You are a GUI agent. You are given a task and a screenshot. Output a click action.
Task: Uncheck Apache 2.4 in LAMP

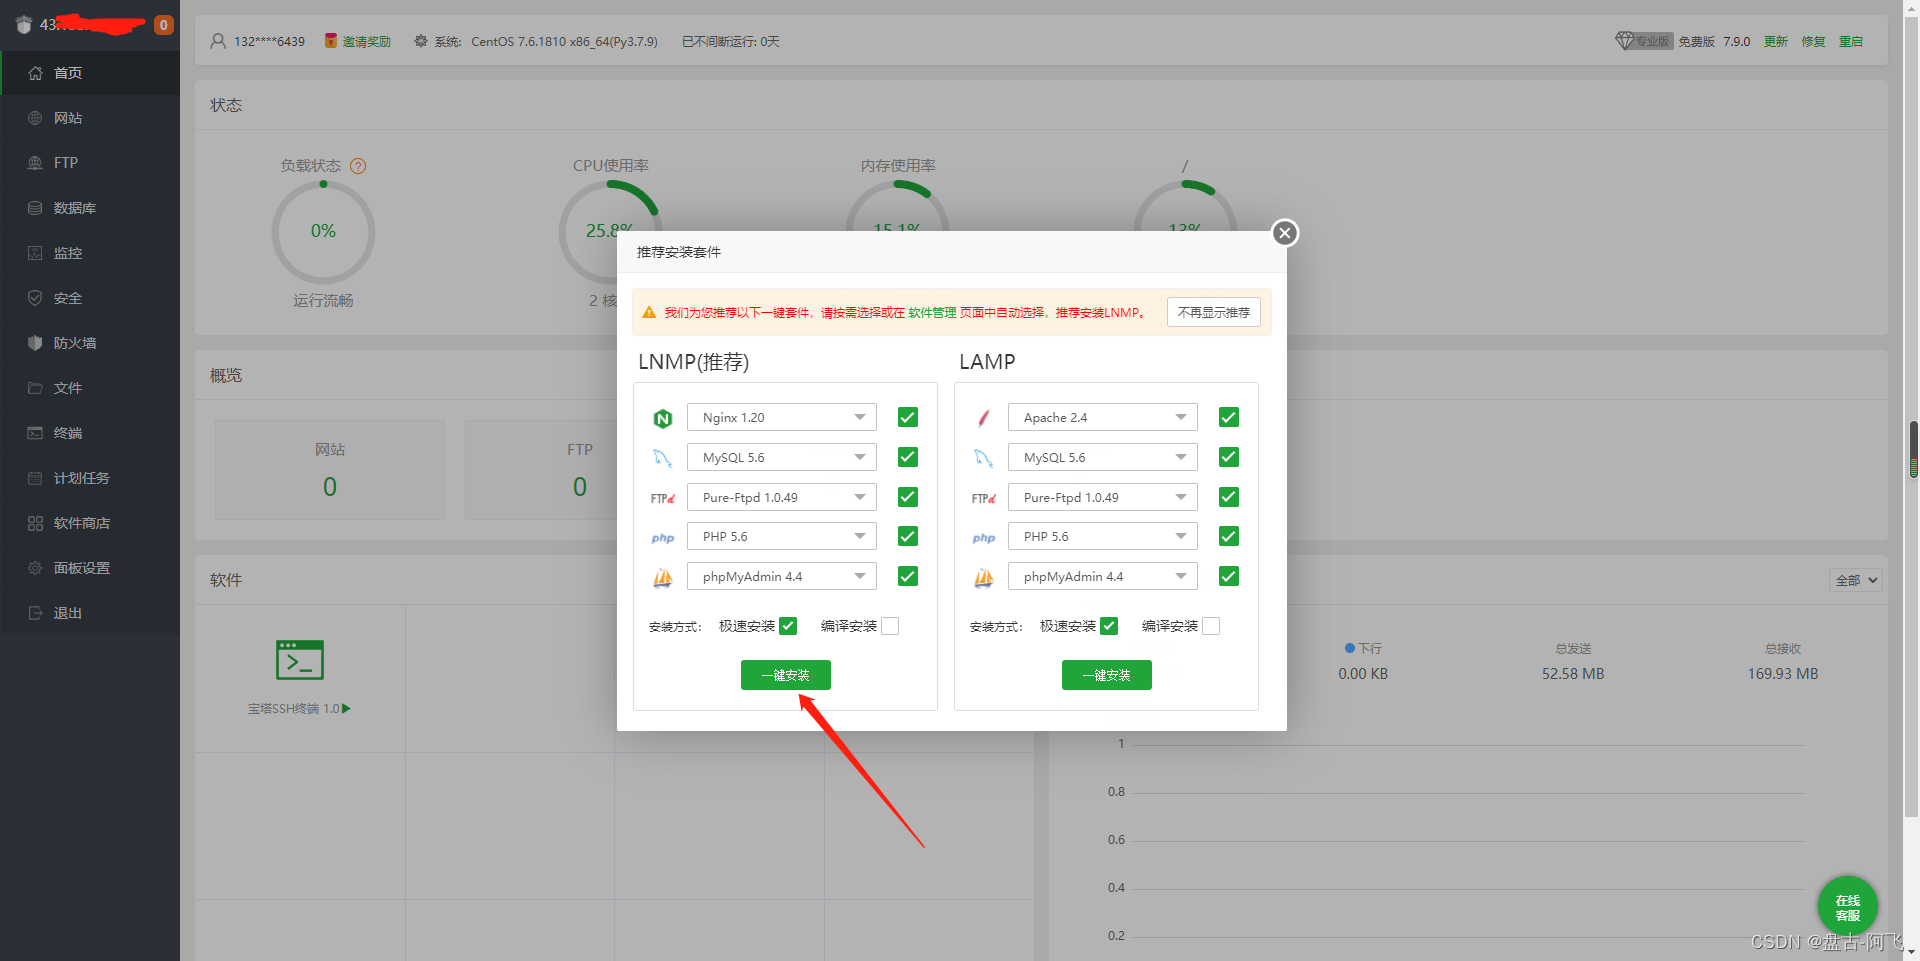click(1229, 417)
